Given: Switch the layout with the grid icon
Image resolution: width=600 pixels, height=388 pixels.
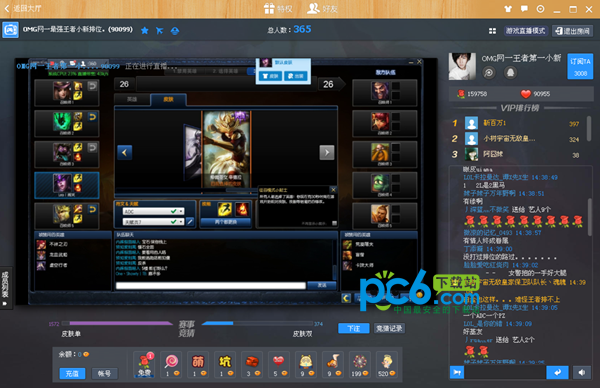Looking at the screenshot, I should click(492, 31).
